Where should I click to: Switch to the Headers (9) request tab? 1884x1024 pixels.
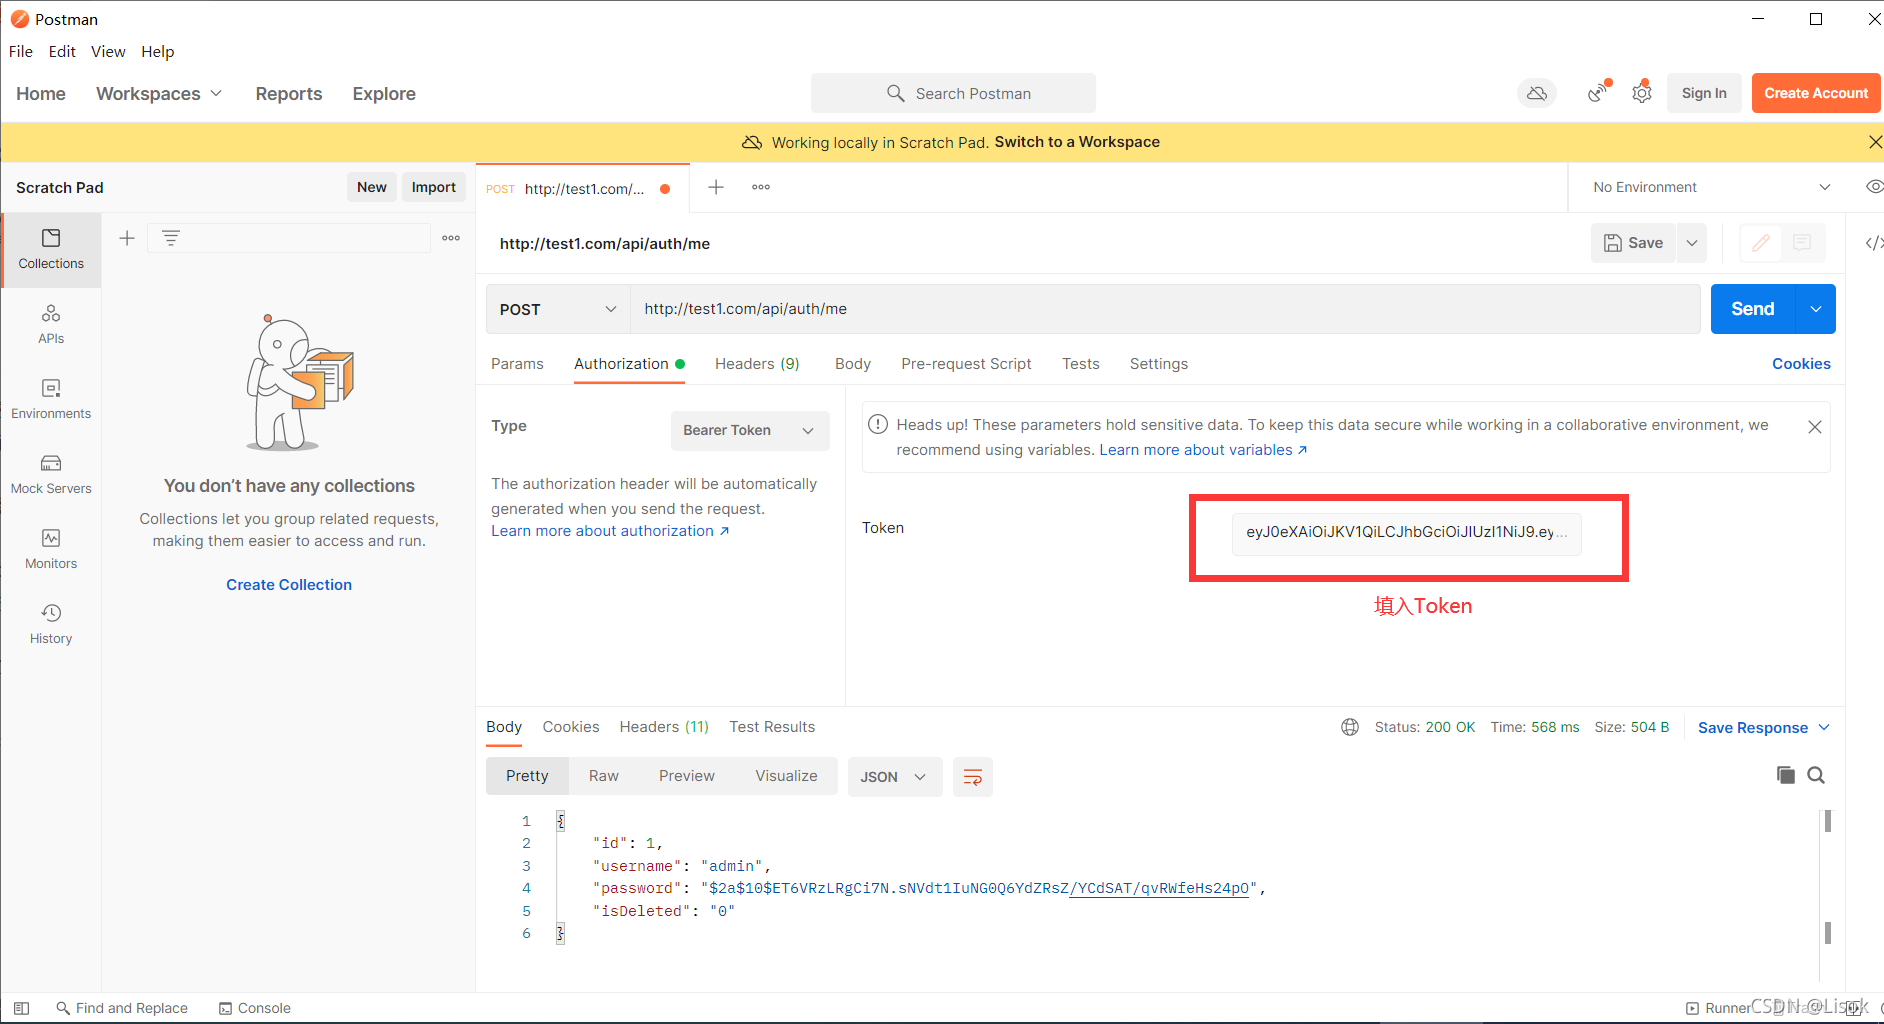pos(757,364)
